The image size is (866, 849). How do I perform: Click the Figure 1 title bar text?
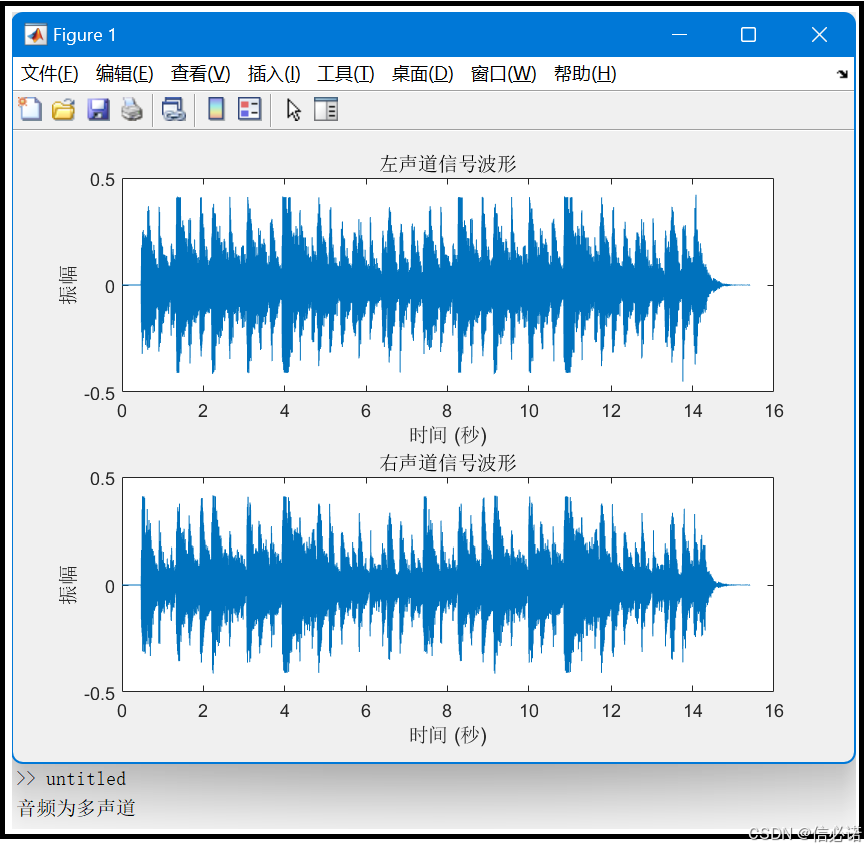pos(85,35)
